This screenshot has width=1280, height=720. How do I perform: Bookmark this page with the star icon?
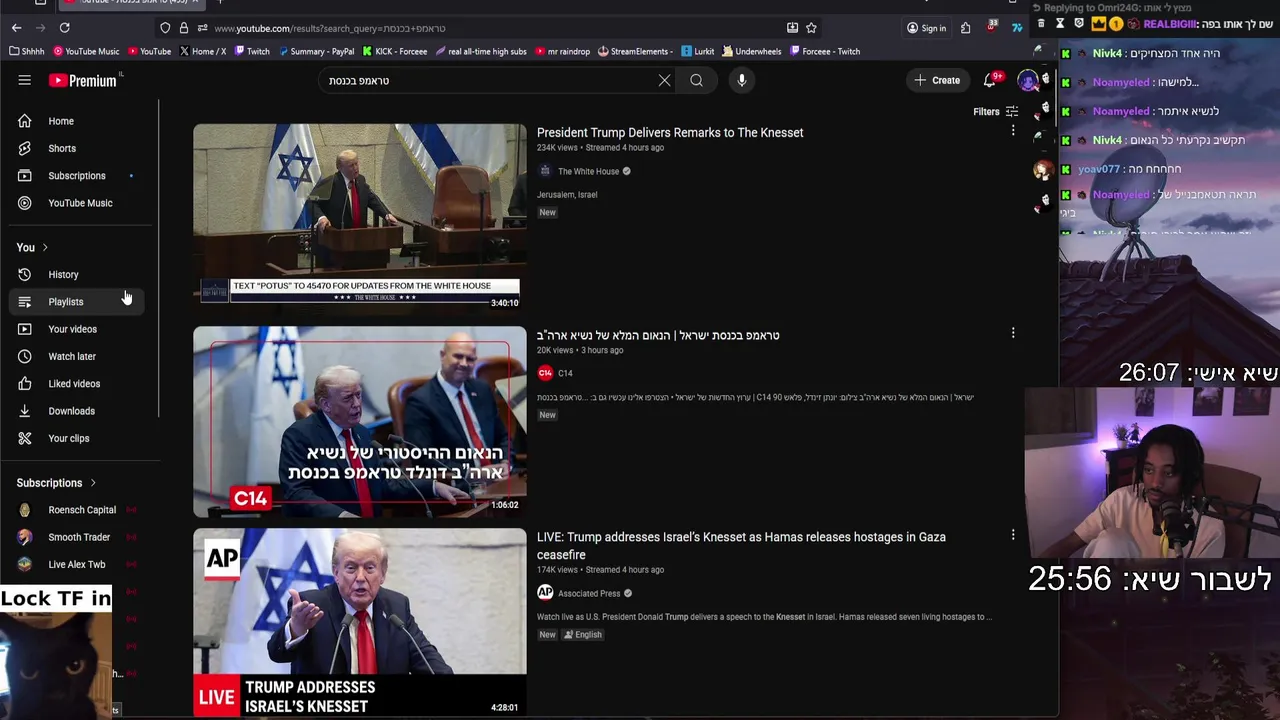coord(812,28)
